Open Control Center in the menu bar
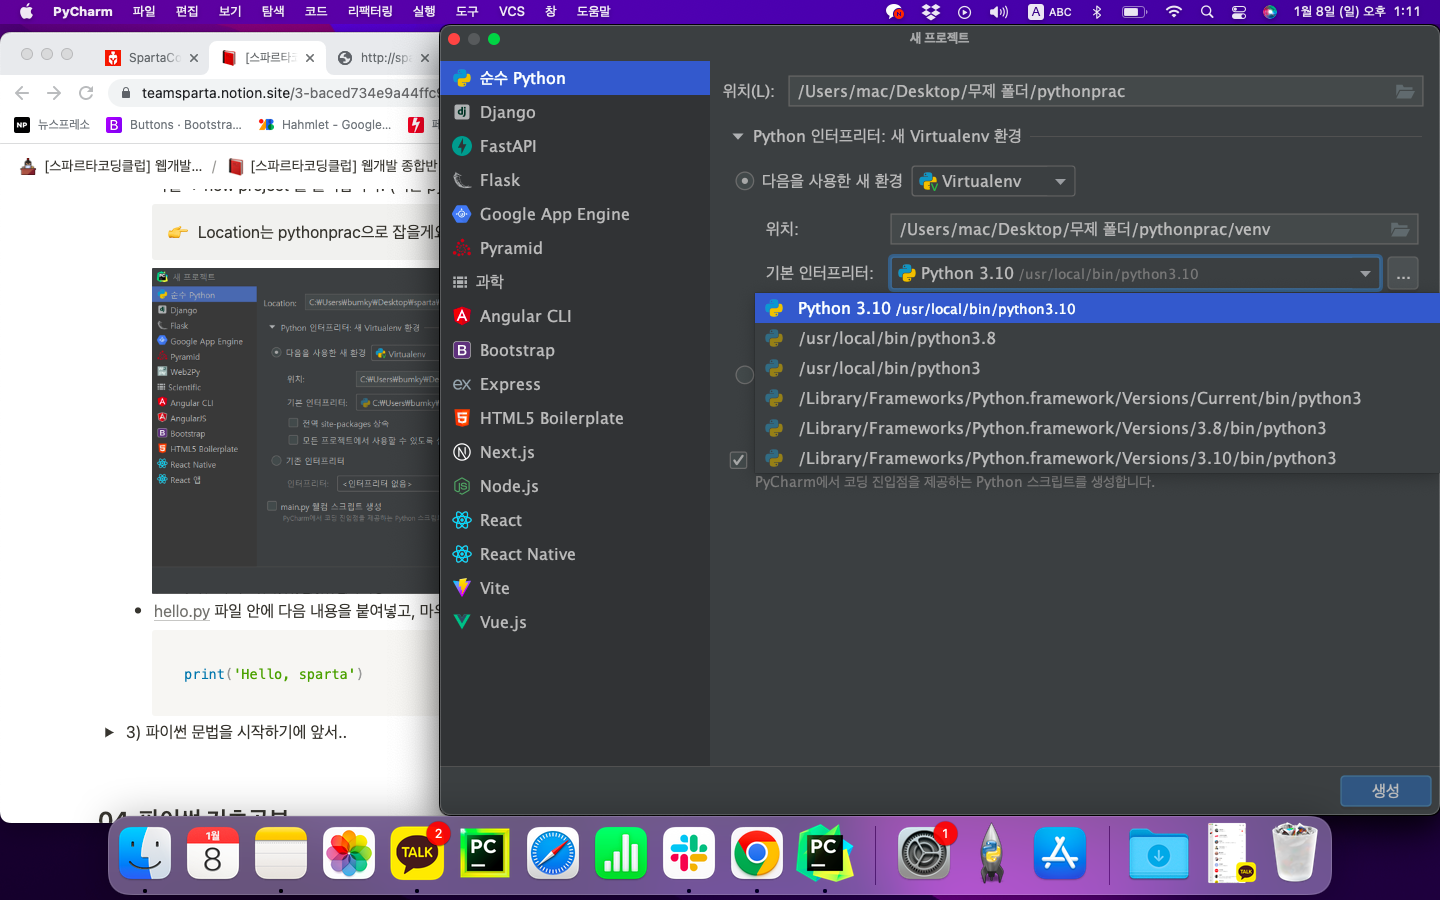The width and height of the screenshot is (1440, 900). 1239,12
